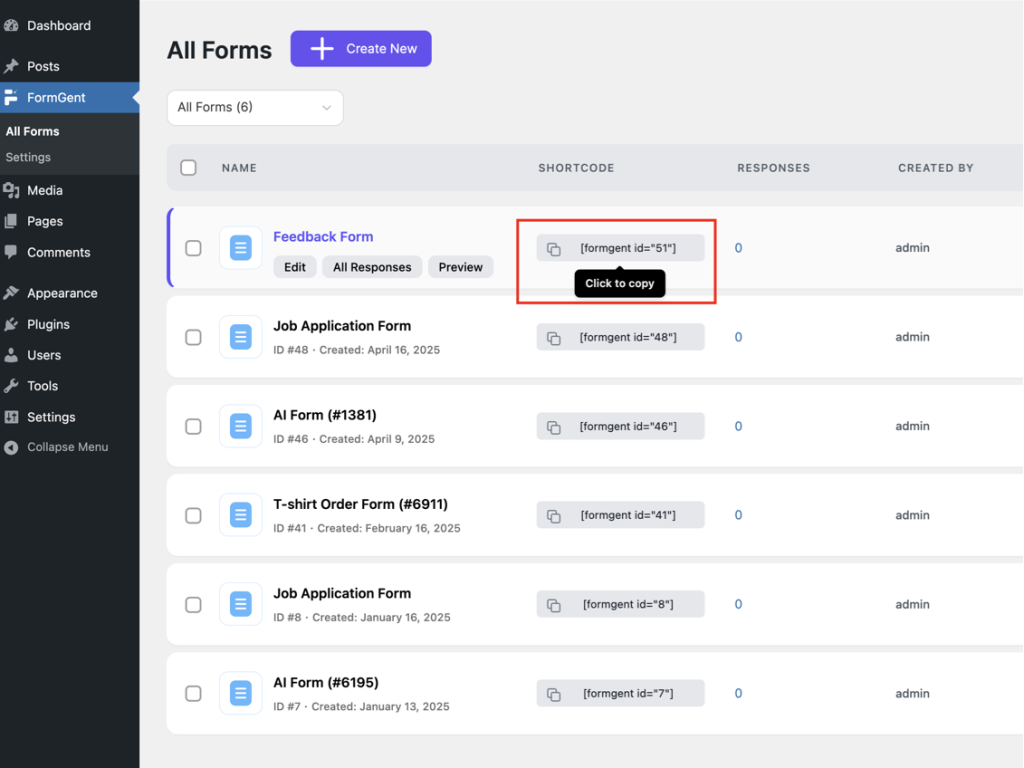The image size is (1024, 768).
Task: Open FormGent Settings submenu item
Action: point(28,157)
